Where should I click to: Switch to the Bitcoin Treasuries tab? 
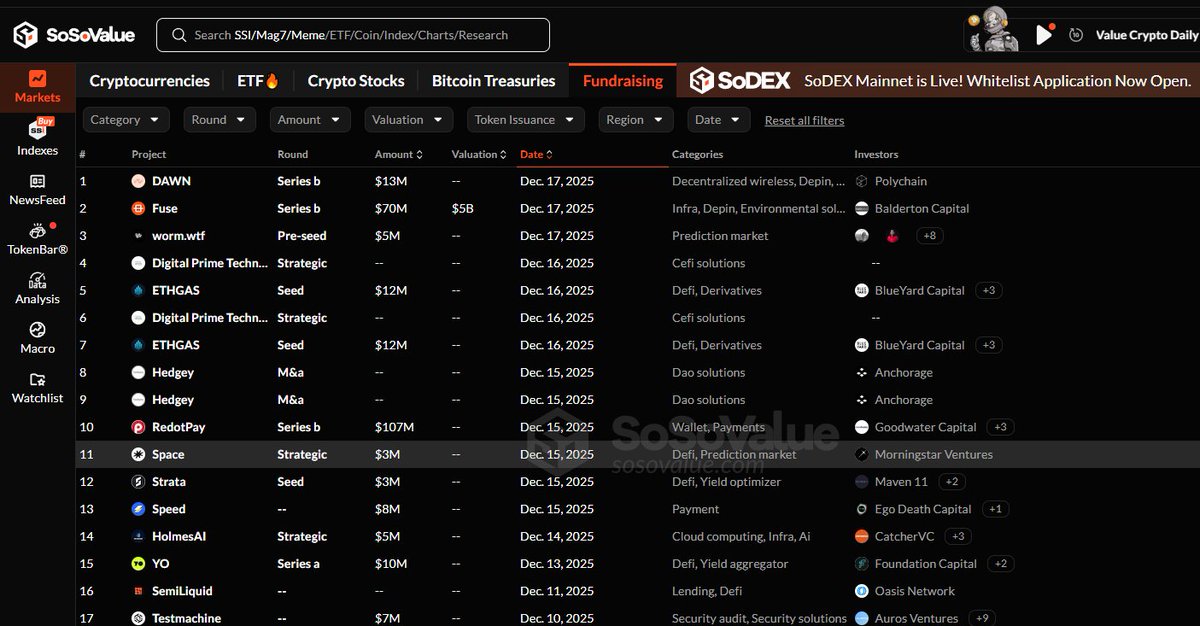coord(493,81)
